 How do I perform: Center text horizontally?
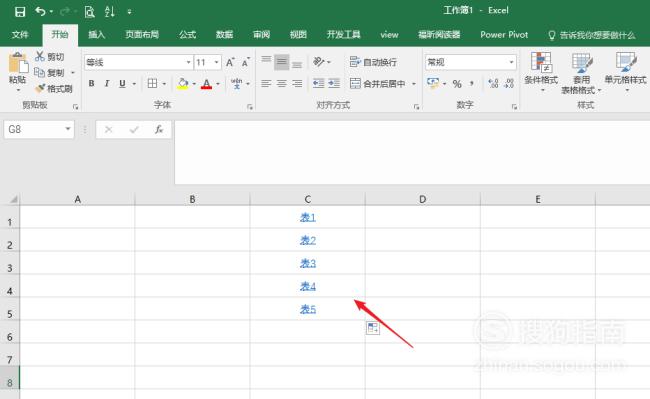pyautogui.click(x=281, y=84)
